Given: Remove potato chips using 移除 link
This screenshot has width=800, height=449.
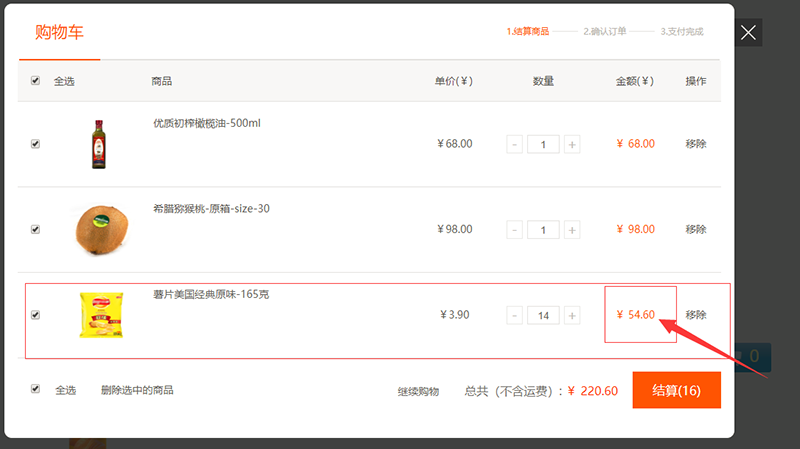Looking at the screenshot, I should pyautogui.click(x=696, y=315).
